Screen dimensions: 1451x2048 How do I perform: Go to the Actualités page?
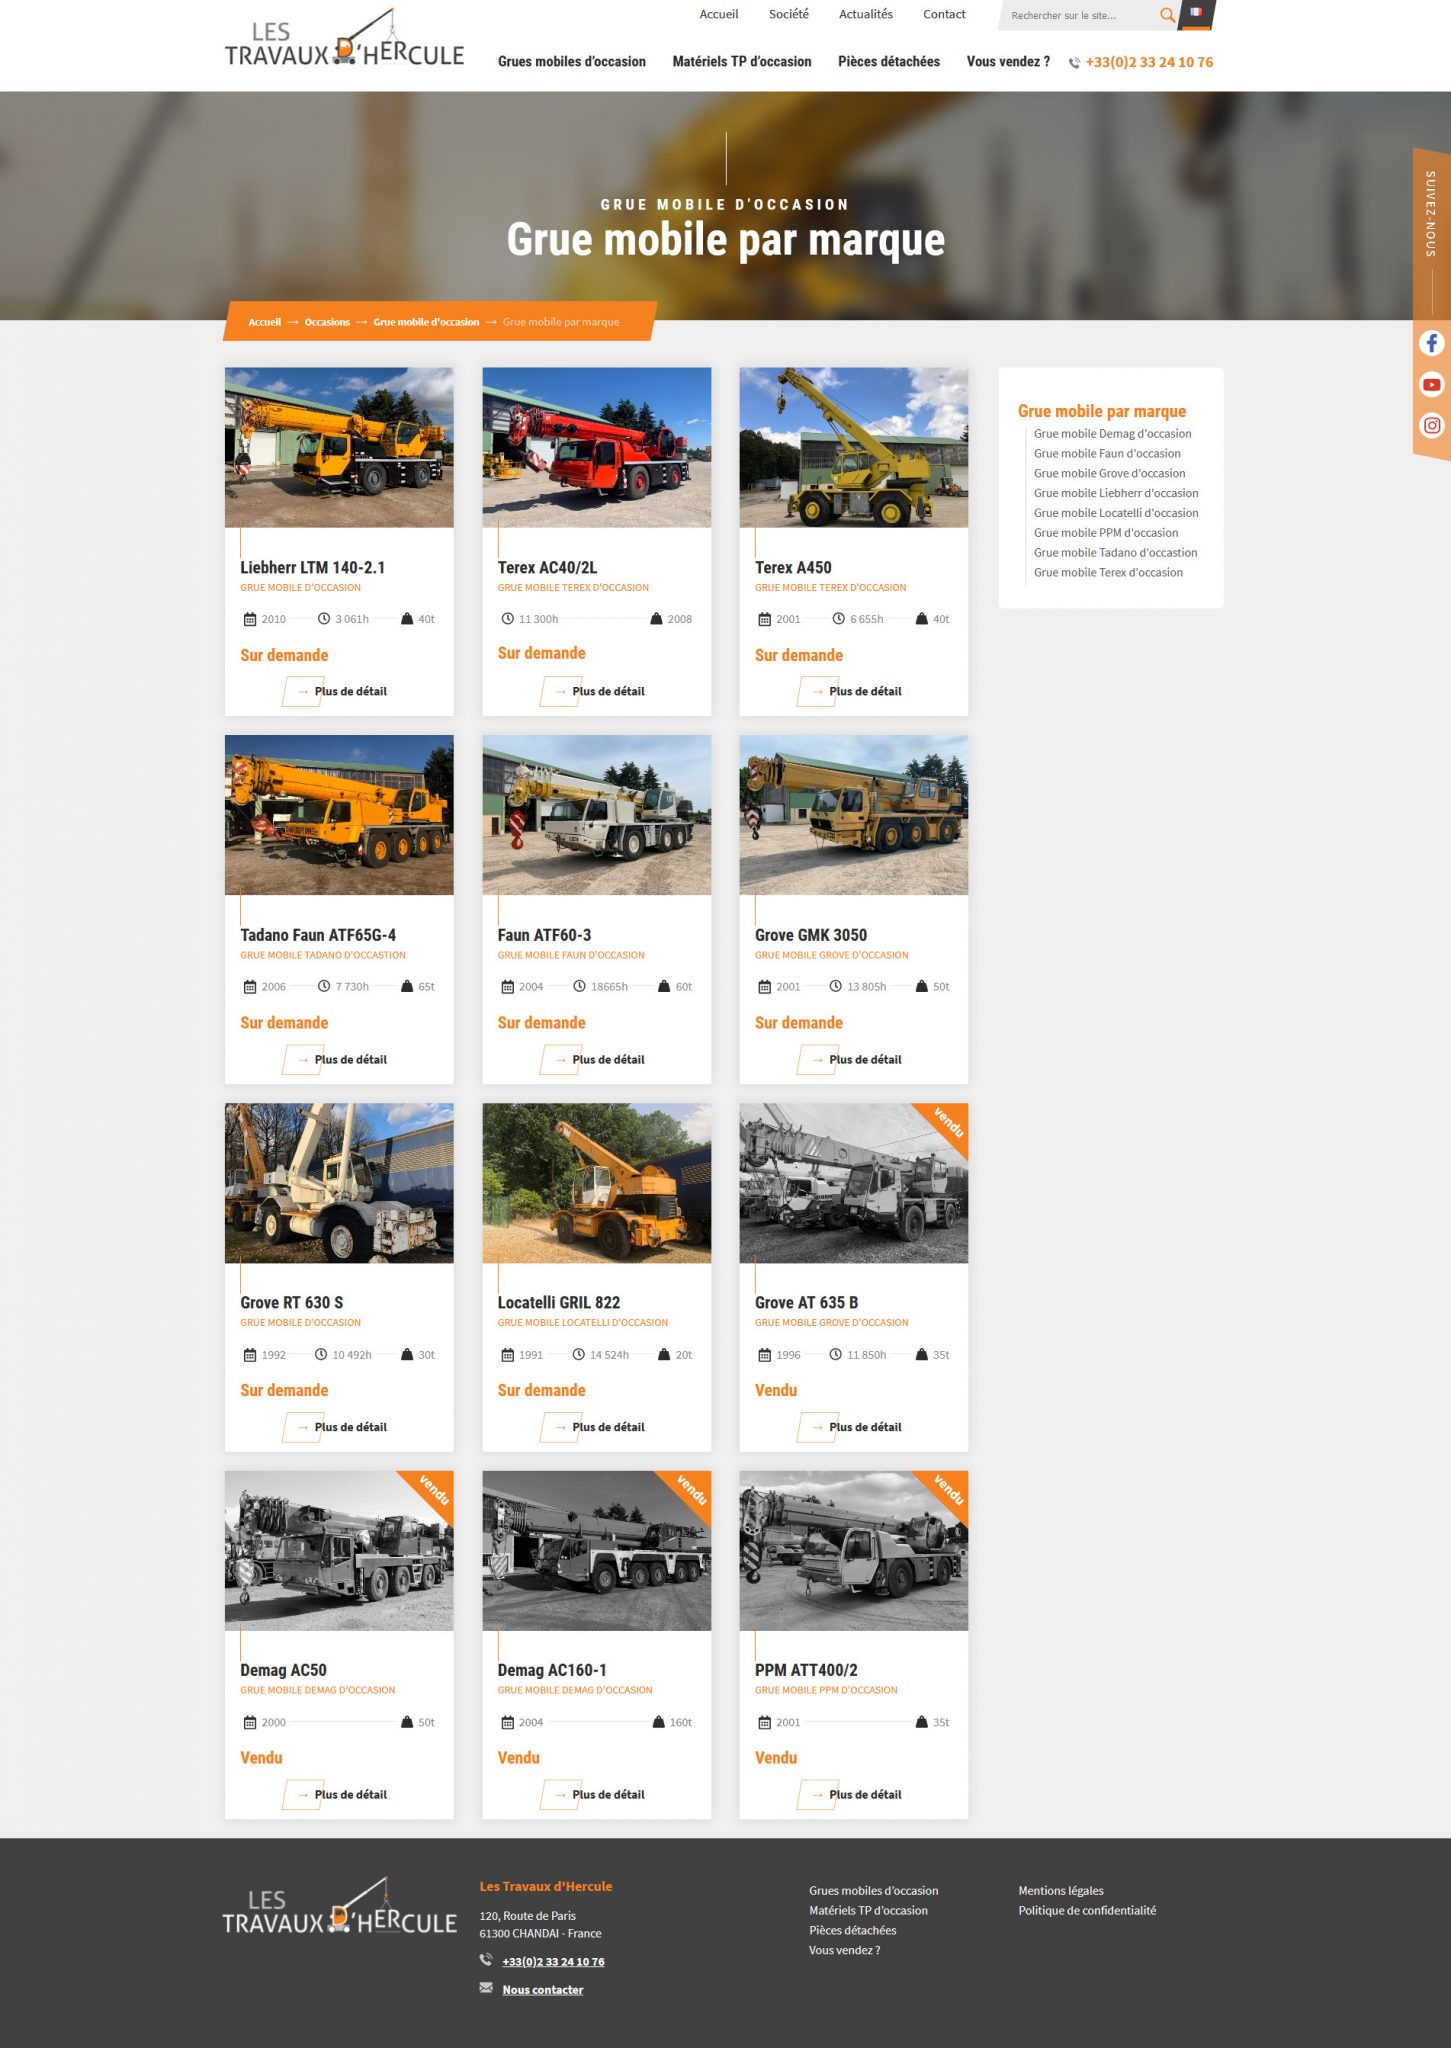[865, 14]
